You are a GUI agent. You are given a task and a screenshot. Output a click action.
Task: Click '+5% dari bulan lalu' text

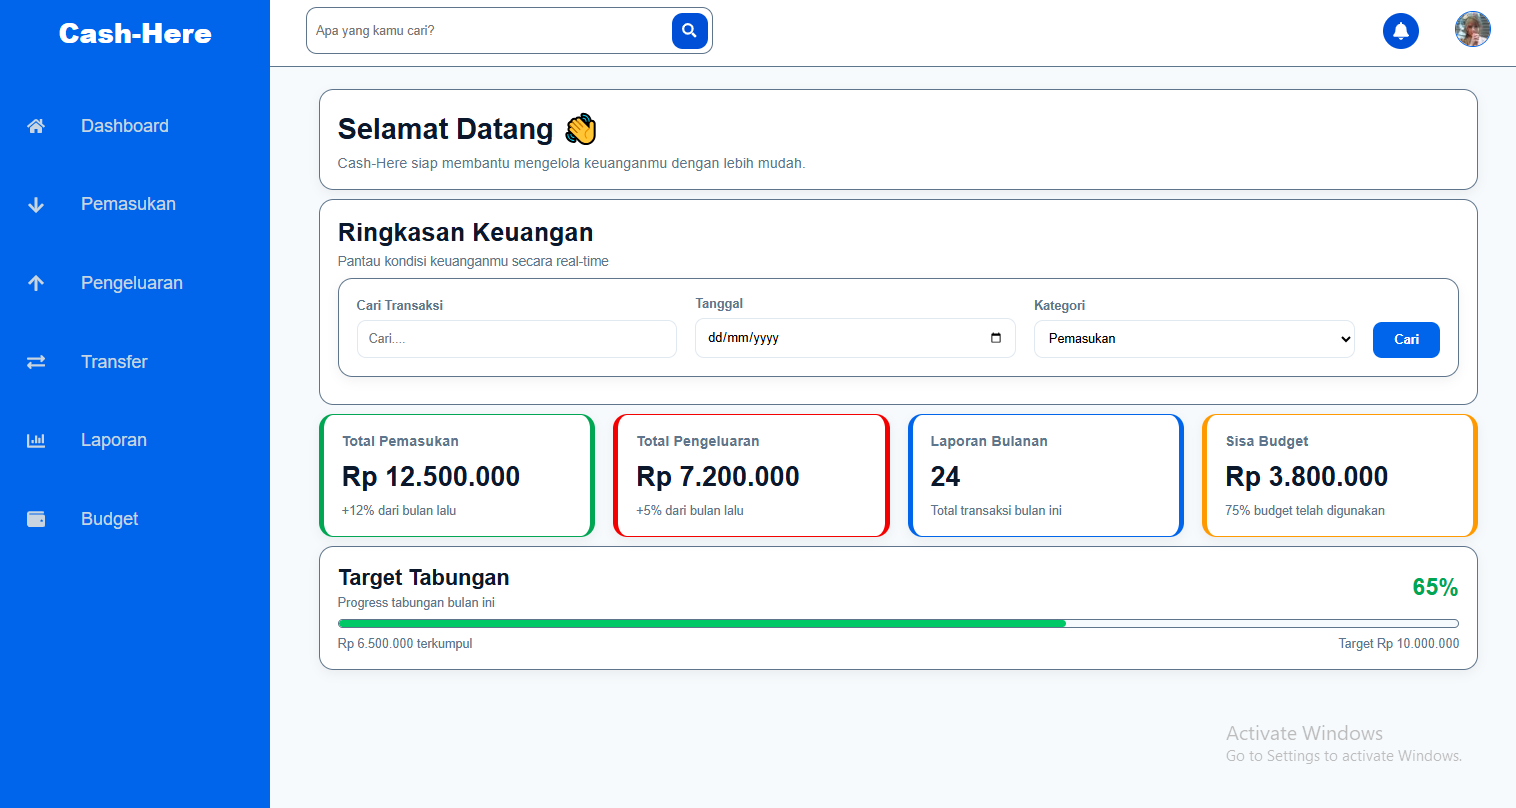[690, 511]
